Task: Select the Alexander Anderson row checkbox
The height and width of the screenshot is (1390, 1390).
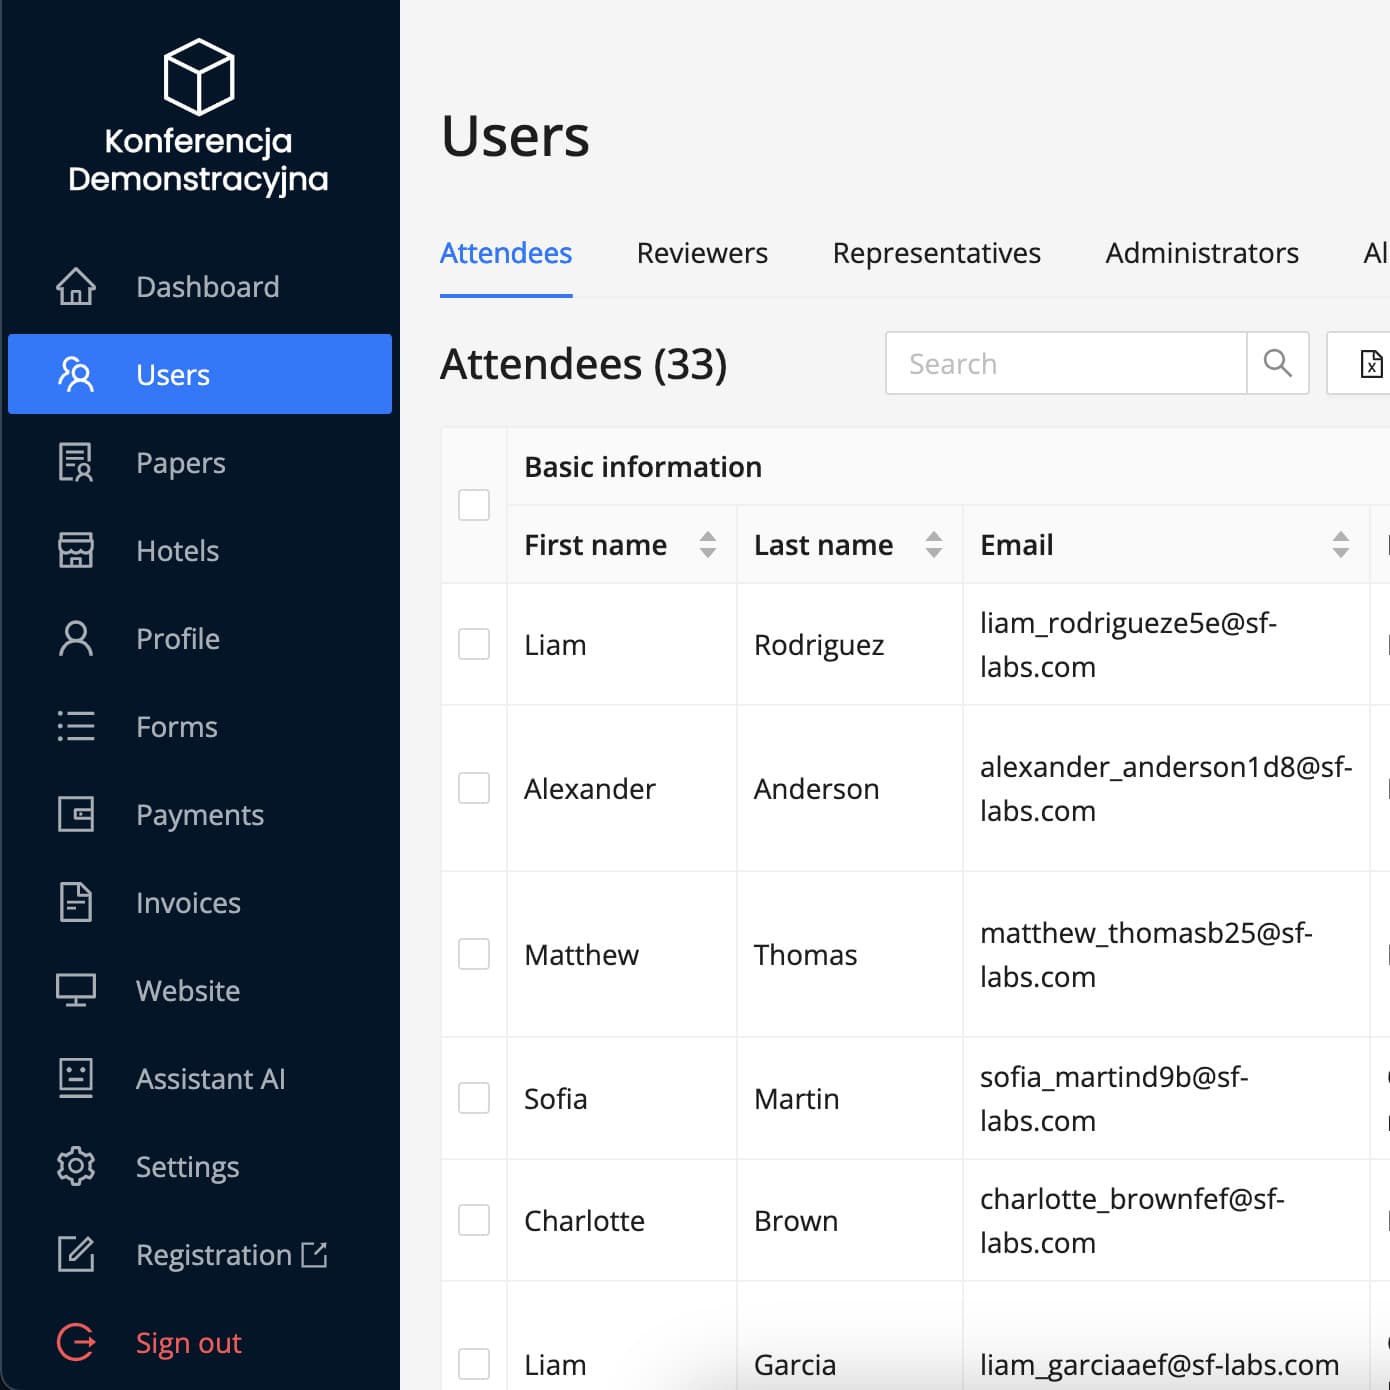Action: pyautogui.click(x=474, y=788)
